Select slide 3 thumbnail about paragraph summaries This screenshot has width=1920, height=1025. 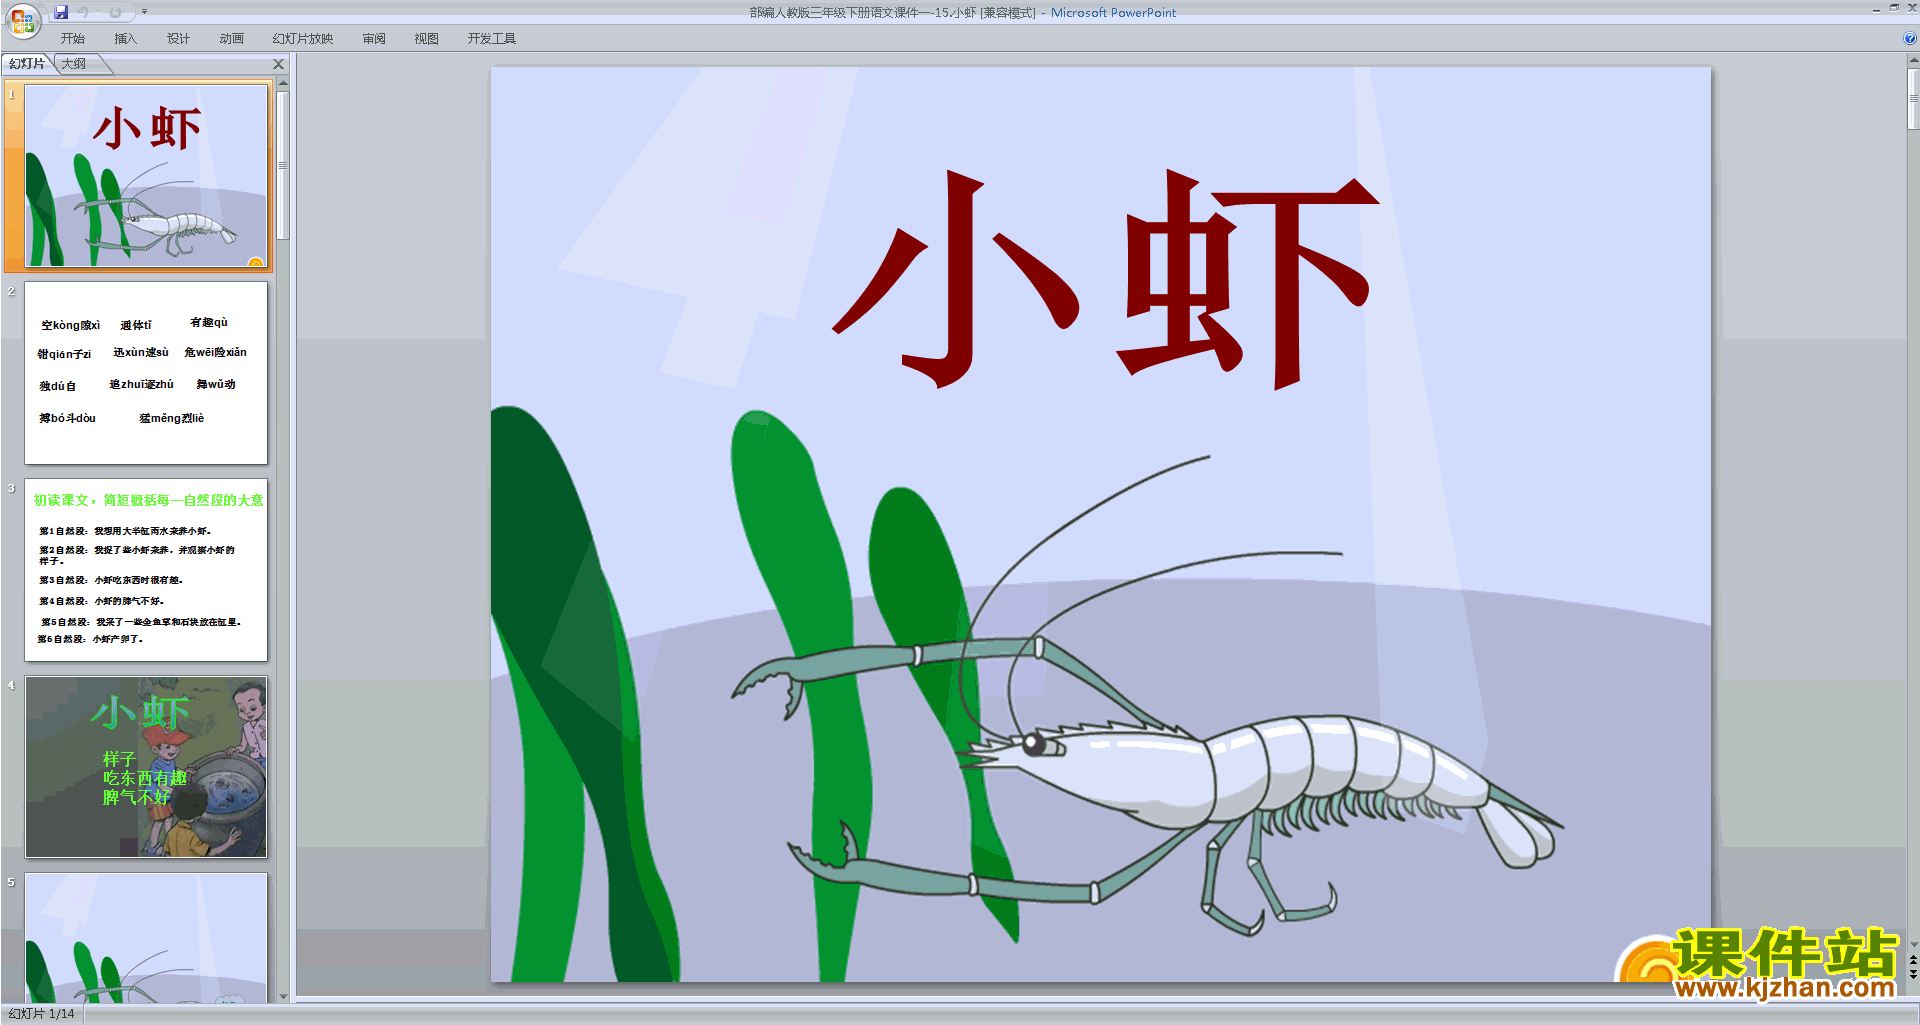146,569
